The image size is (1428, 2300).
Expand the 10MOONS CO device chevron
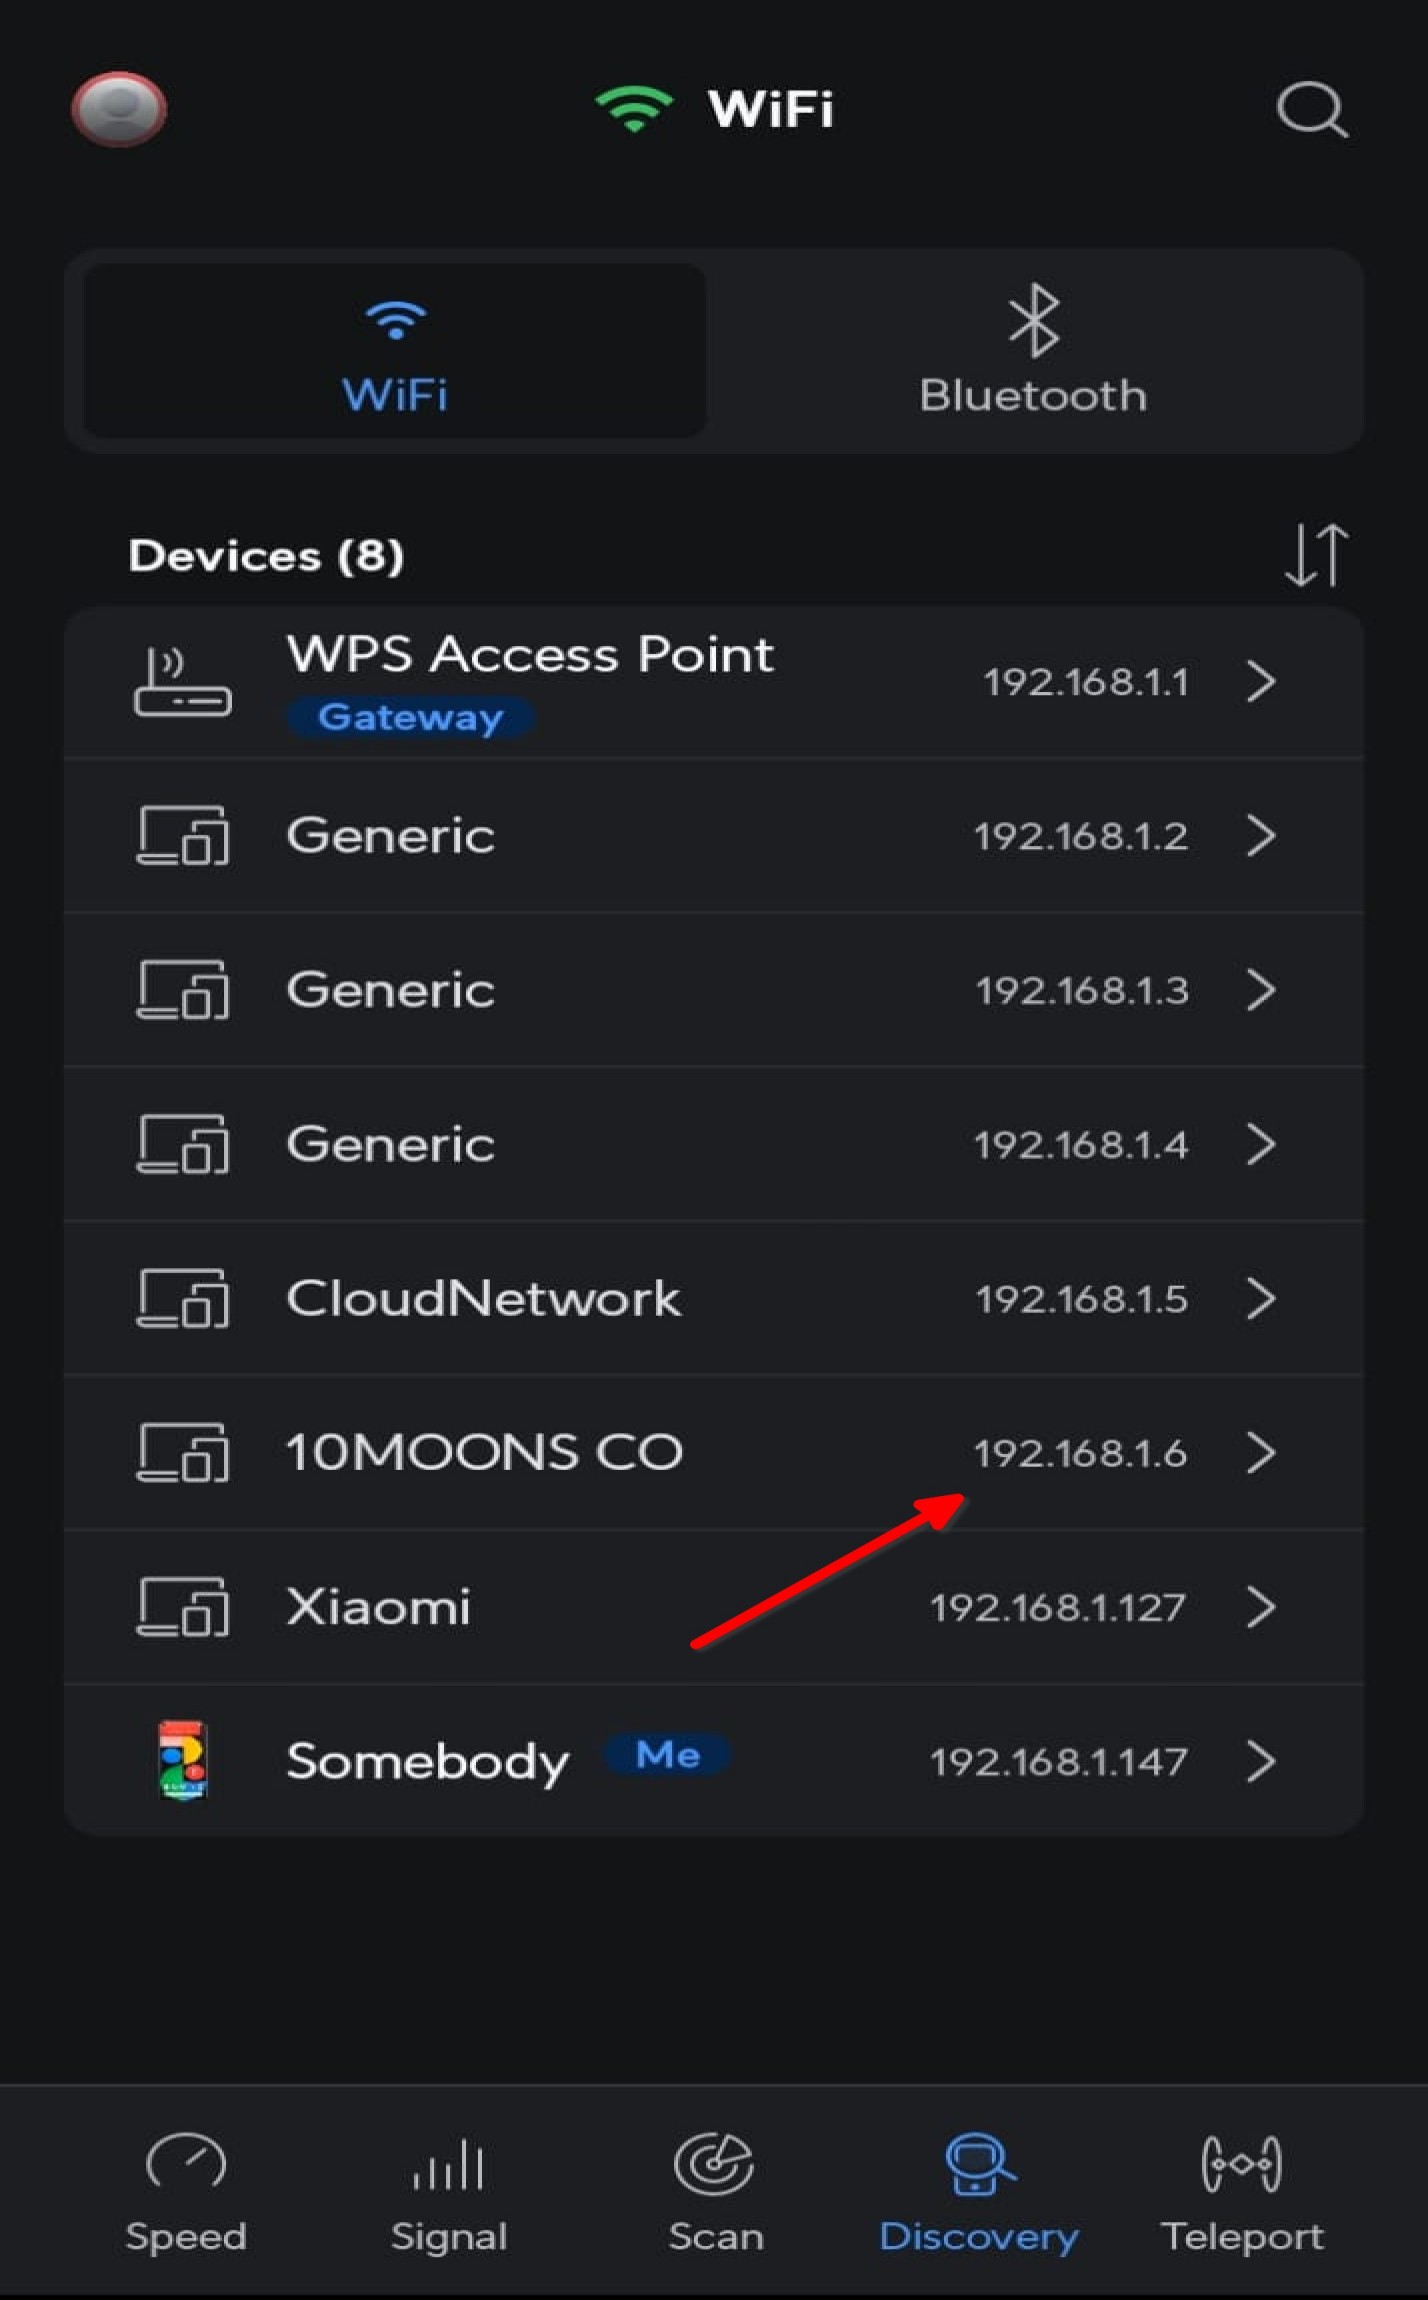pyautogui.click(x=1262, y=1453)
